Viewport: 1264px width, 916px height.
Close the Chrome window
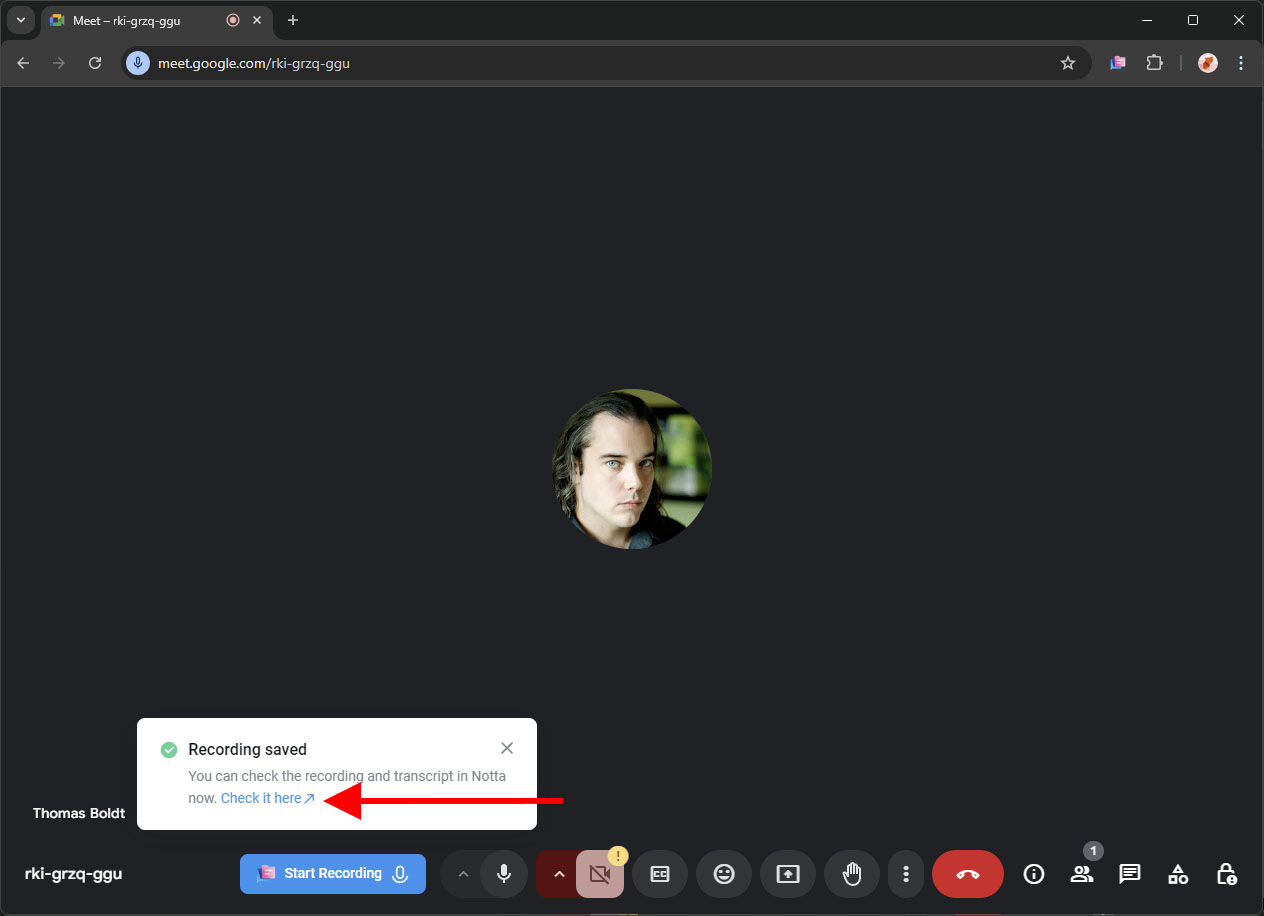(1239, 20)
